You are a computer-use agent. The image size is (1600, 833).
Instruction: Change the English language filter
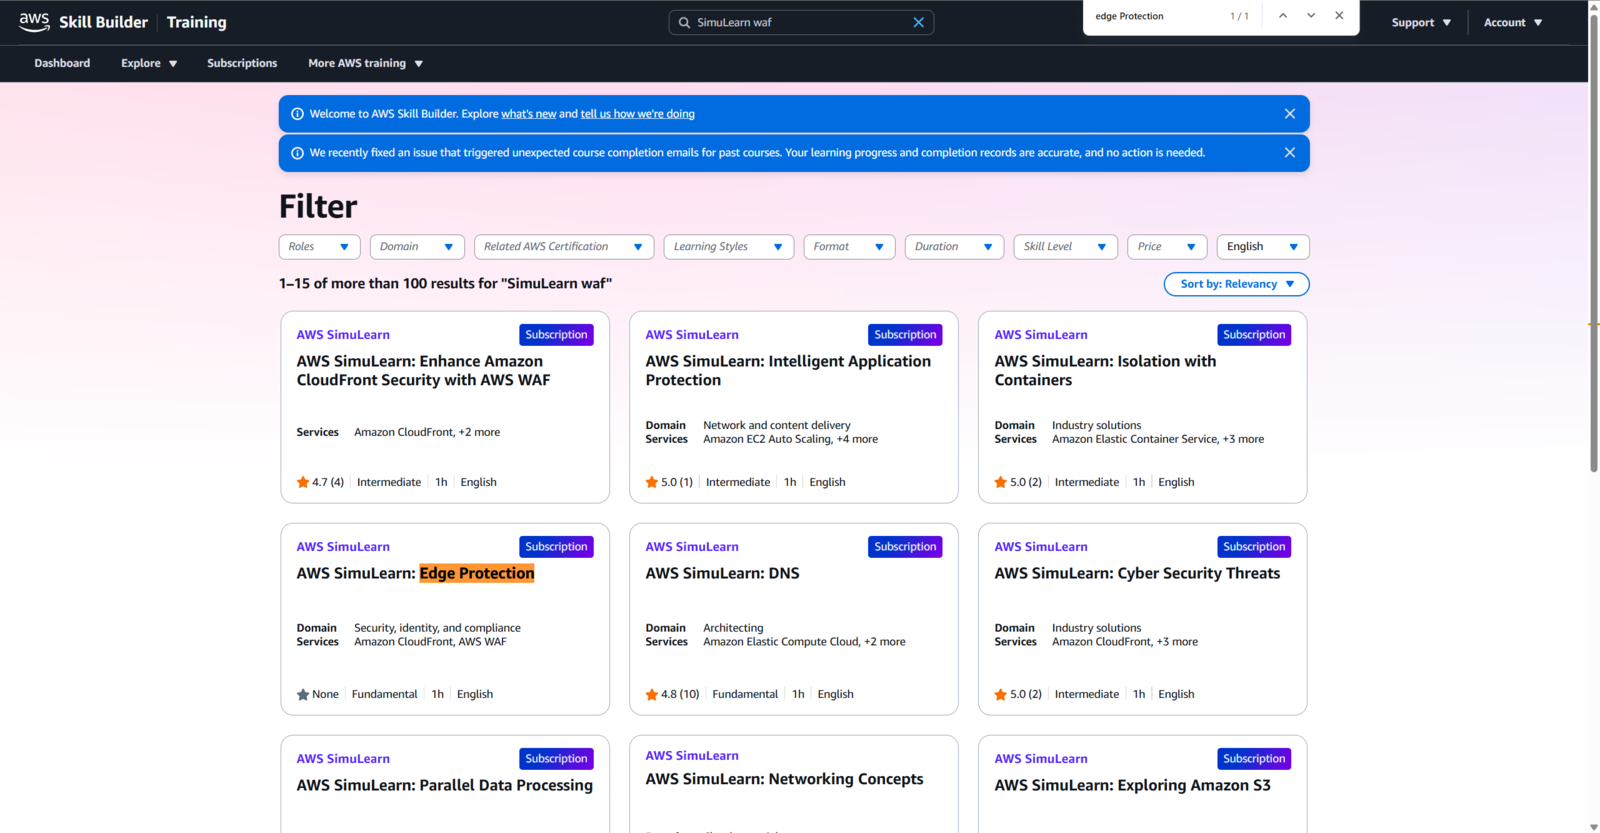(1263, 247)
